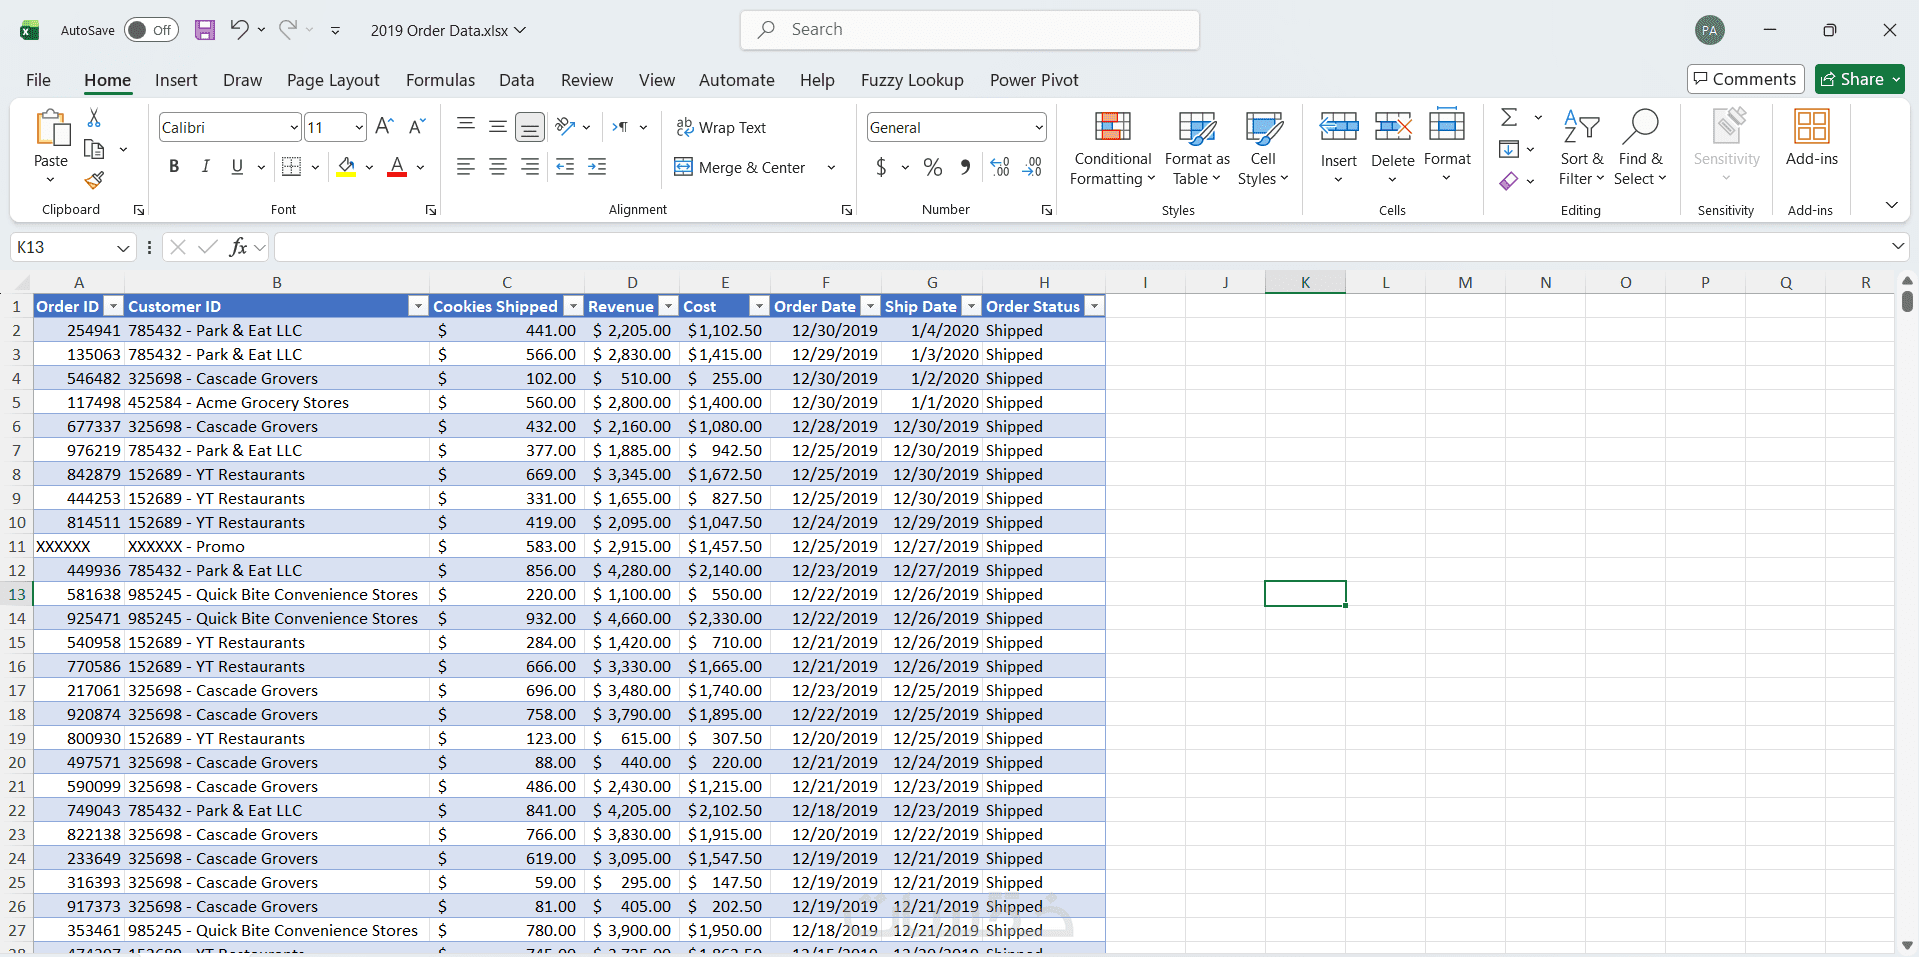The width and height of the screenshot is (1919, 957).
Task: Expand the number format dropdown
Action: click(x=1039, y=127)
